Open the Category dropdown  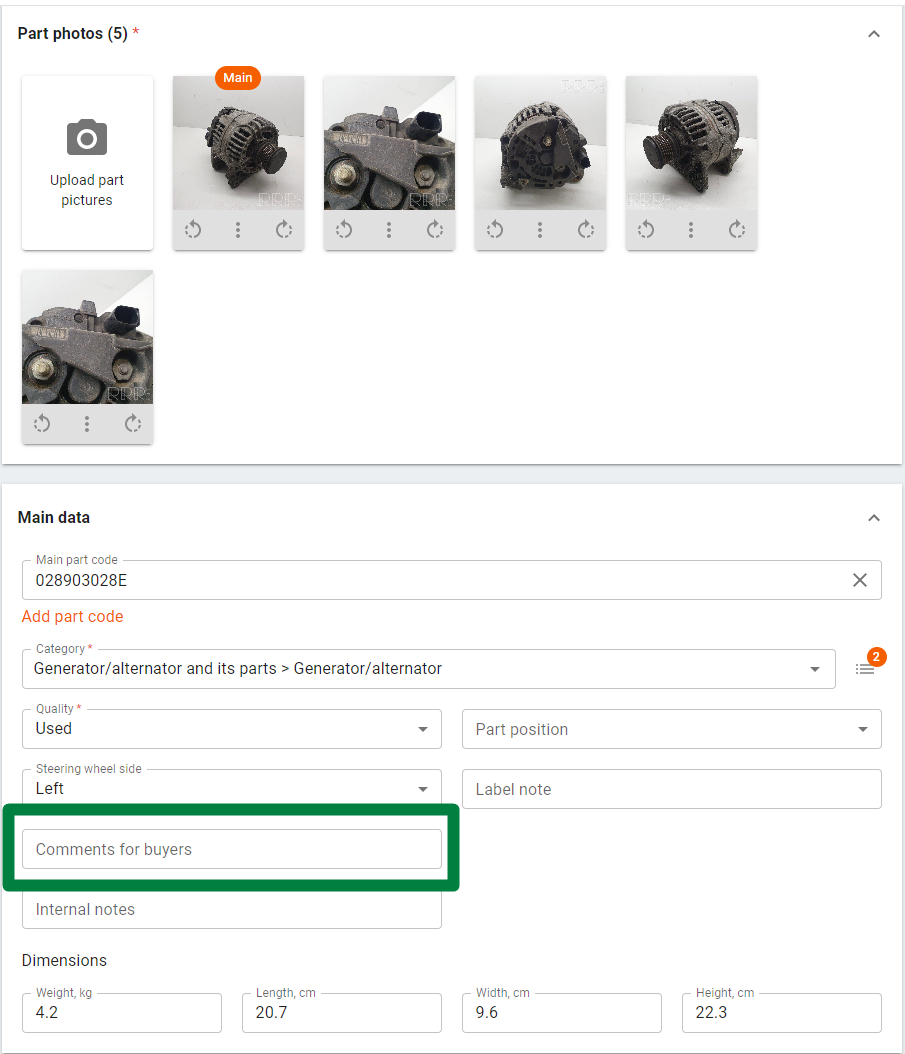pyautogui.click(x=815, y=669)
